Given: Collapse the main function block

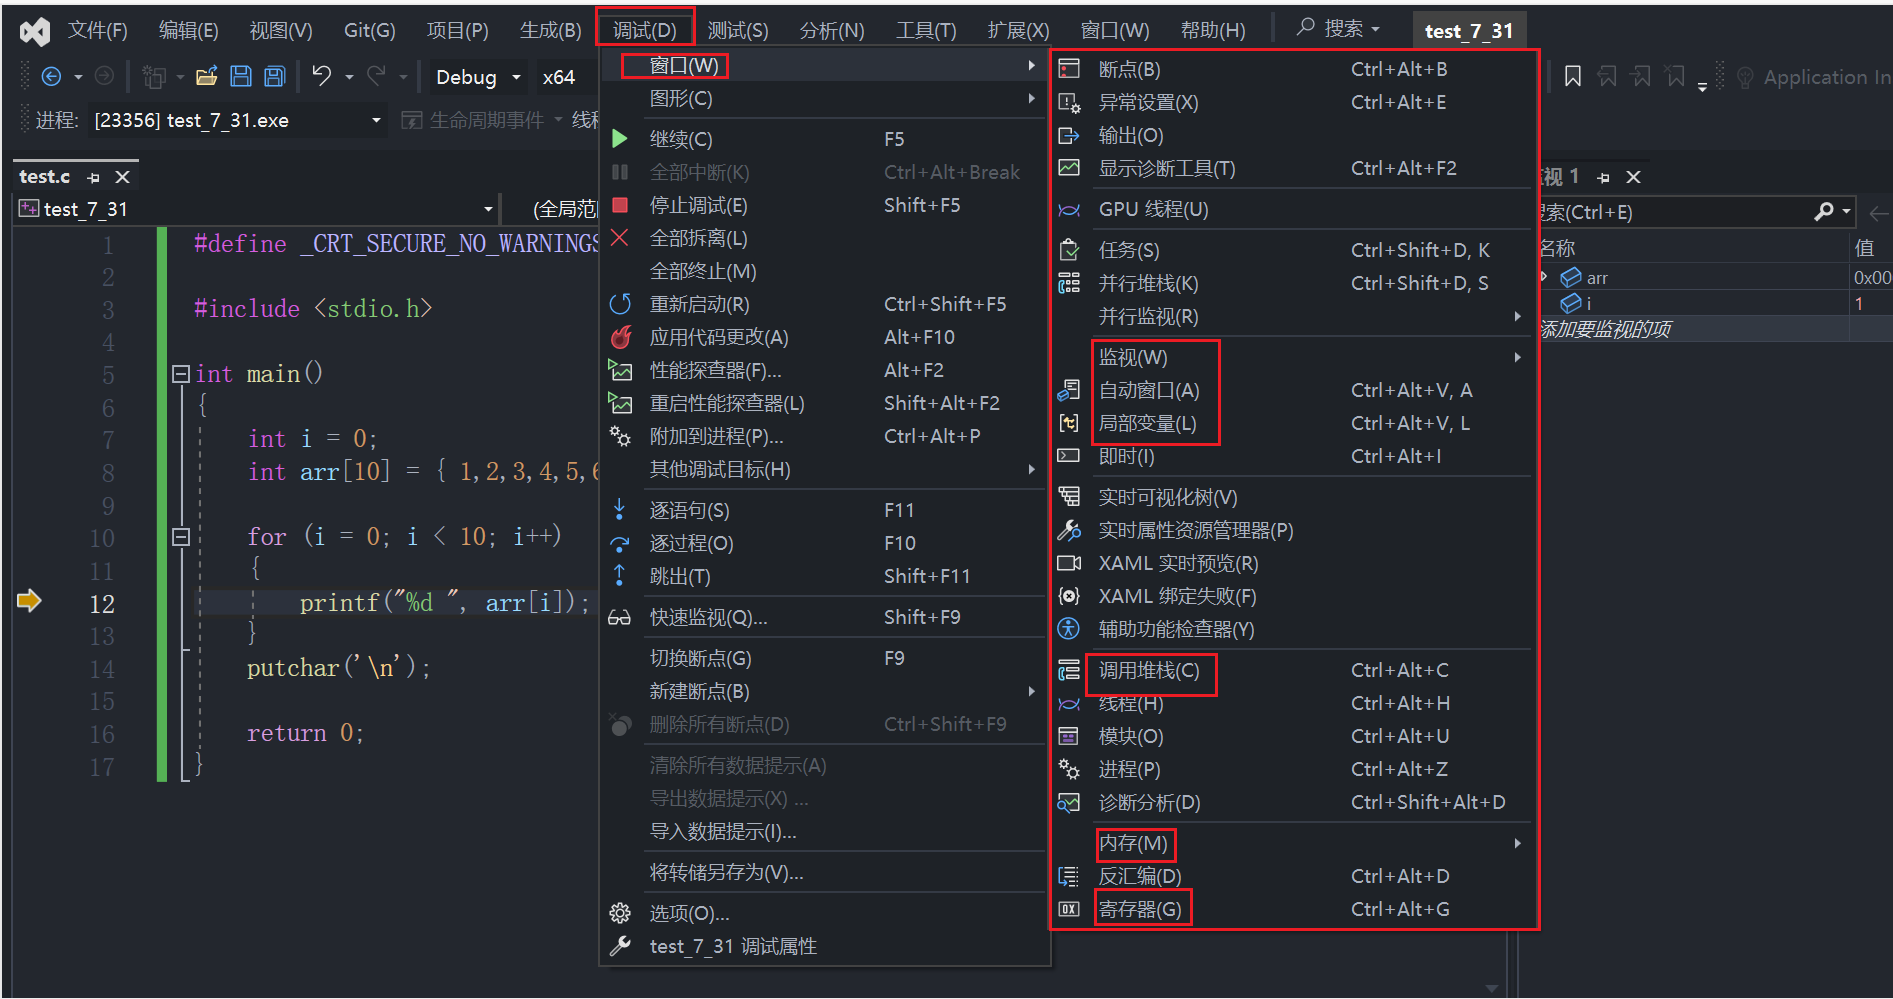Looking at the screenshot, I should coord(181,374).
